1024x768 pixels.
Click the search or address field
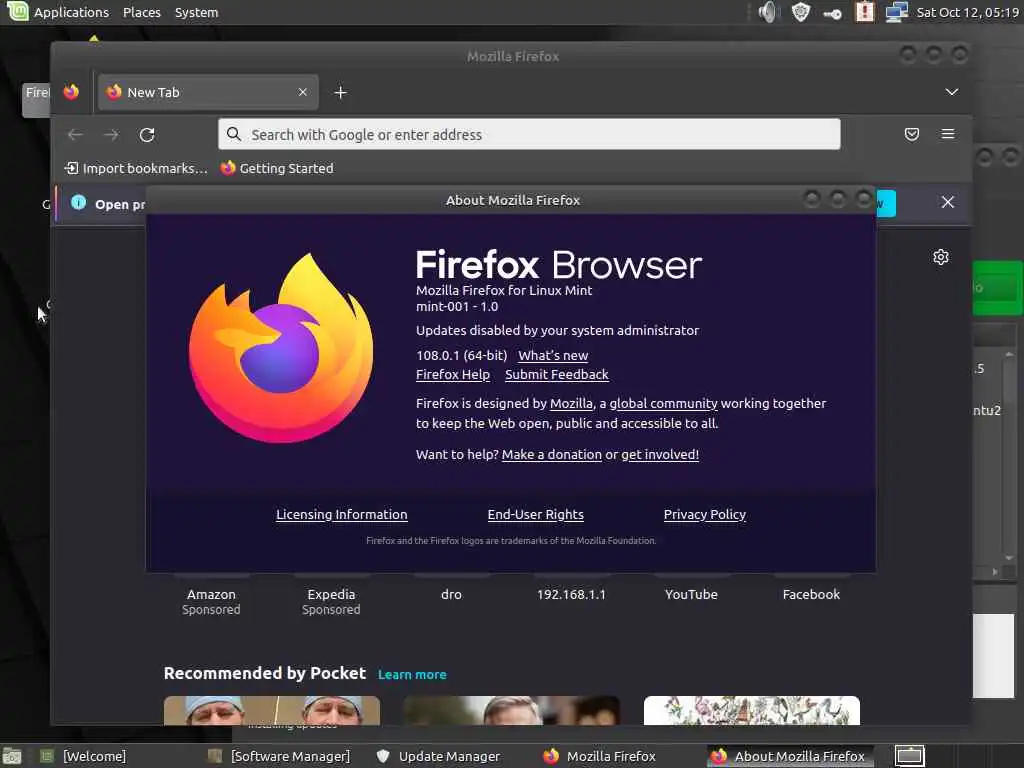pyautogui.click(x=529, y=135)
